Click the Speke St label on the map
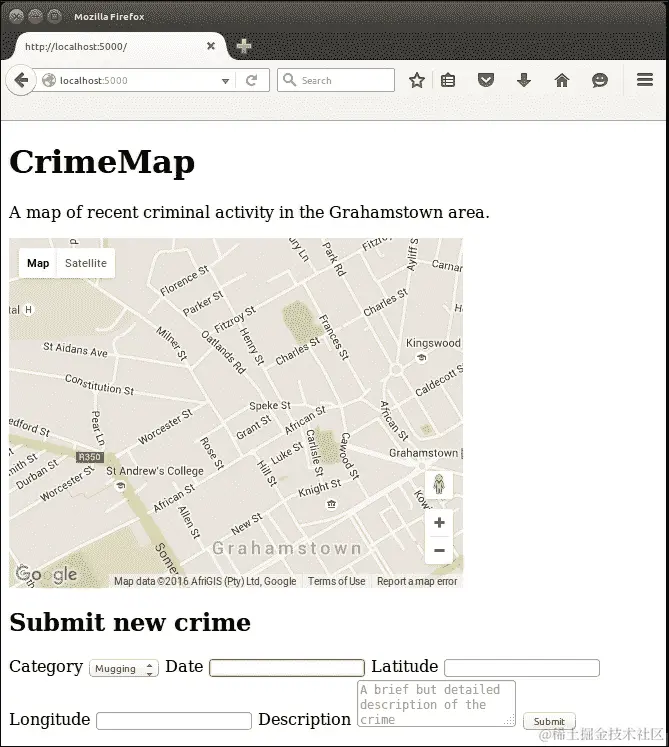Image resolution: width=669 pixels, height=747 pixels. [270, 405]
